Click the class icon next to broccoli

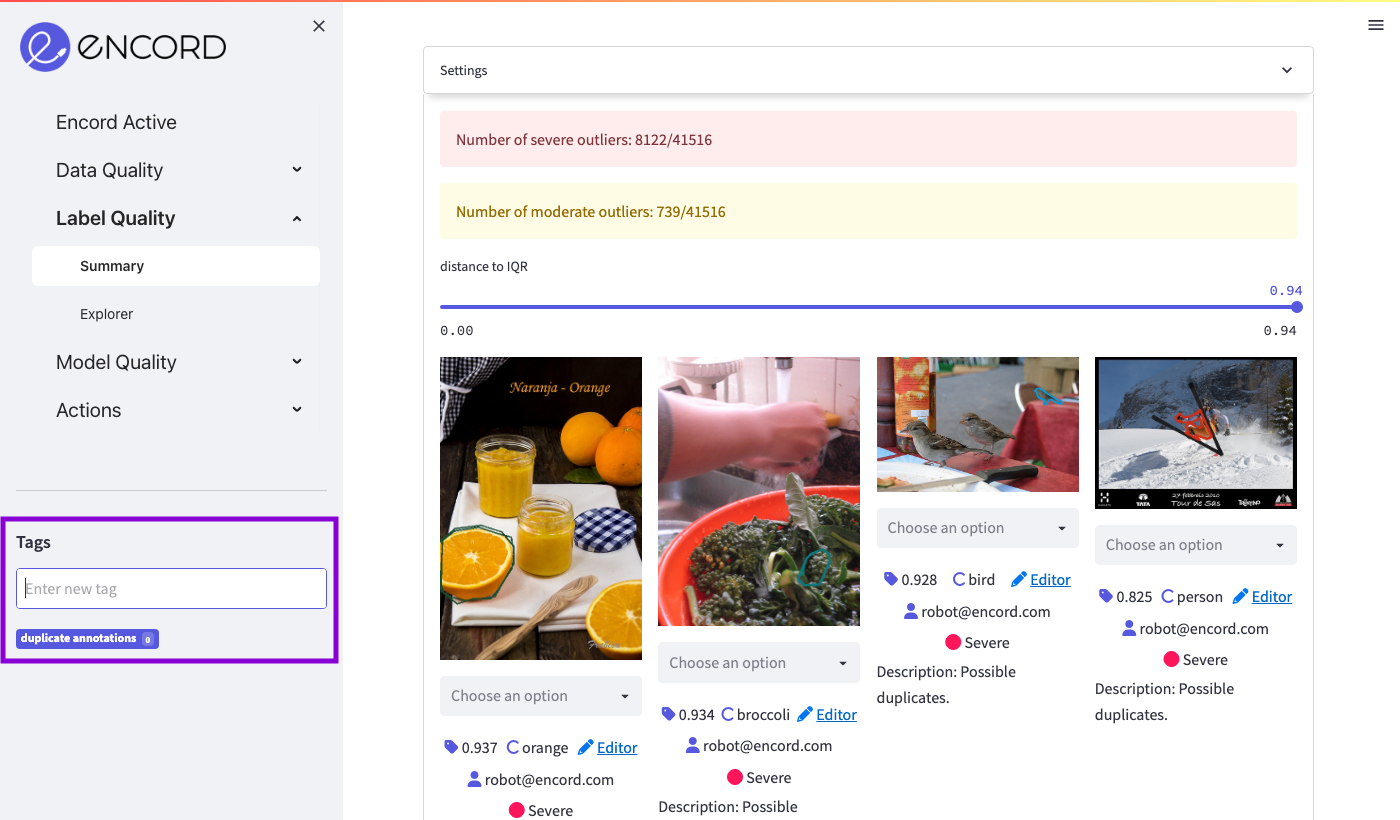pyautogui.click(x=728, y=714)
